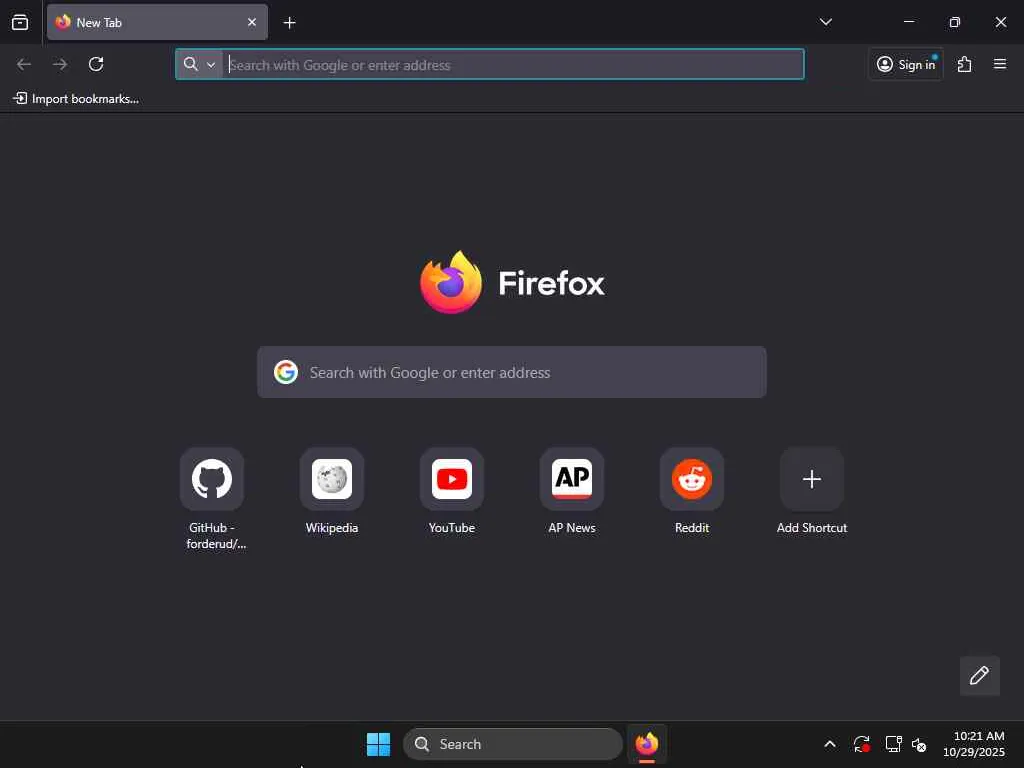Expand the List all tabs chevron

tap(825, 22)
